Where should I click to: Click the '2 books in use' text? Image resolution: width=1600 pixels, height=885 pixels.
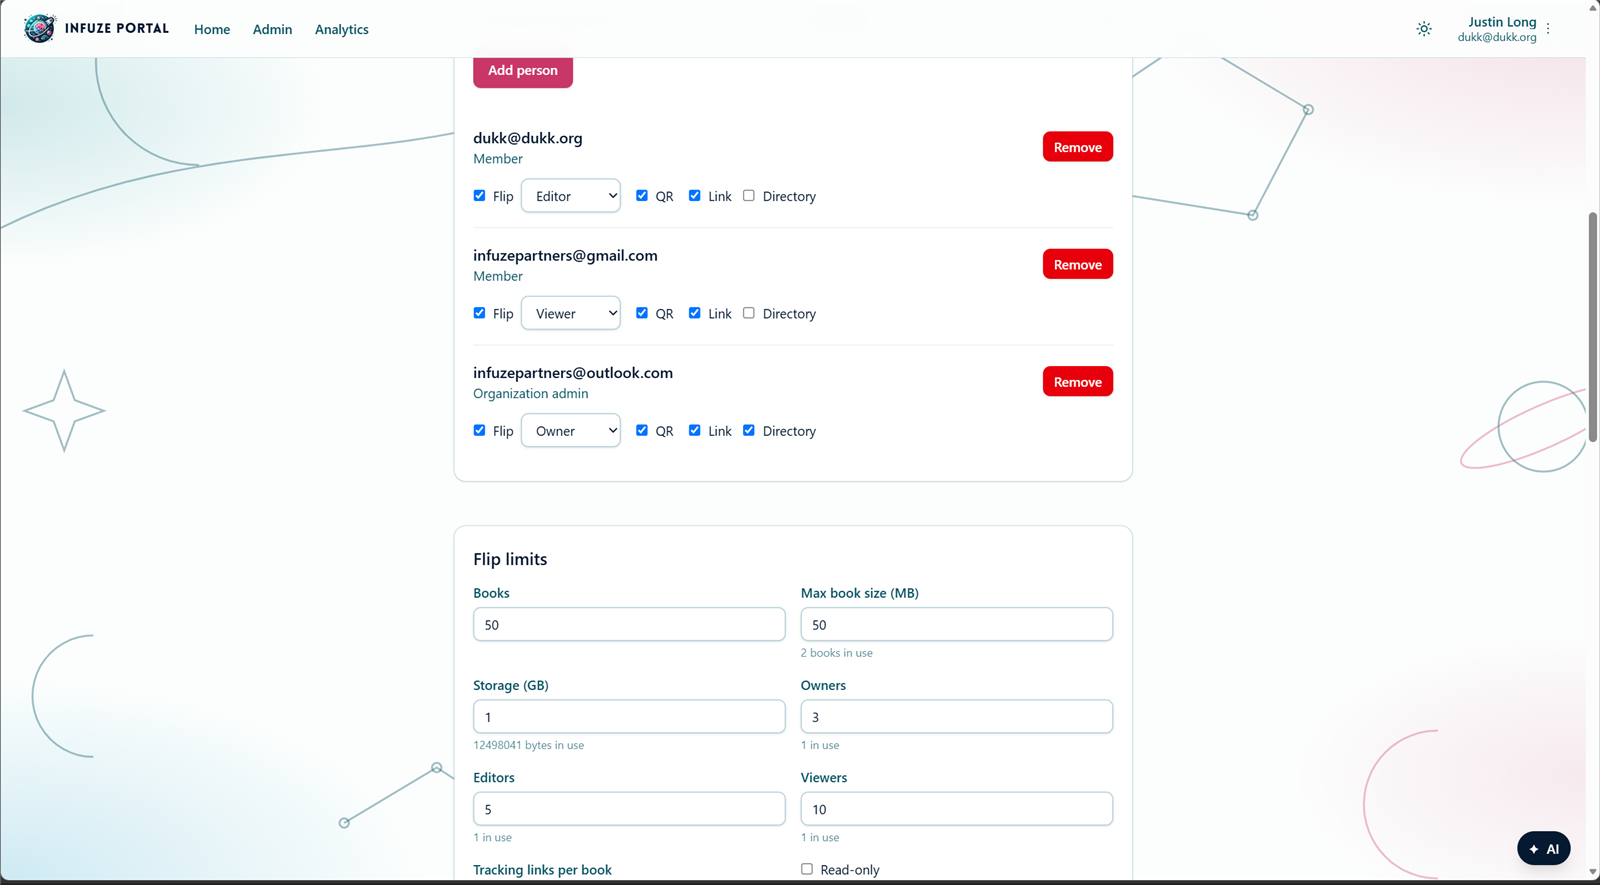(837, 653)
